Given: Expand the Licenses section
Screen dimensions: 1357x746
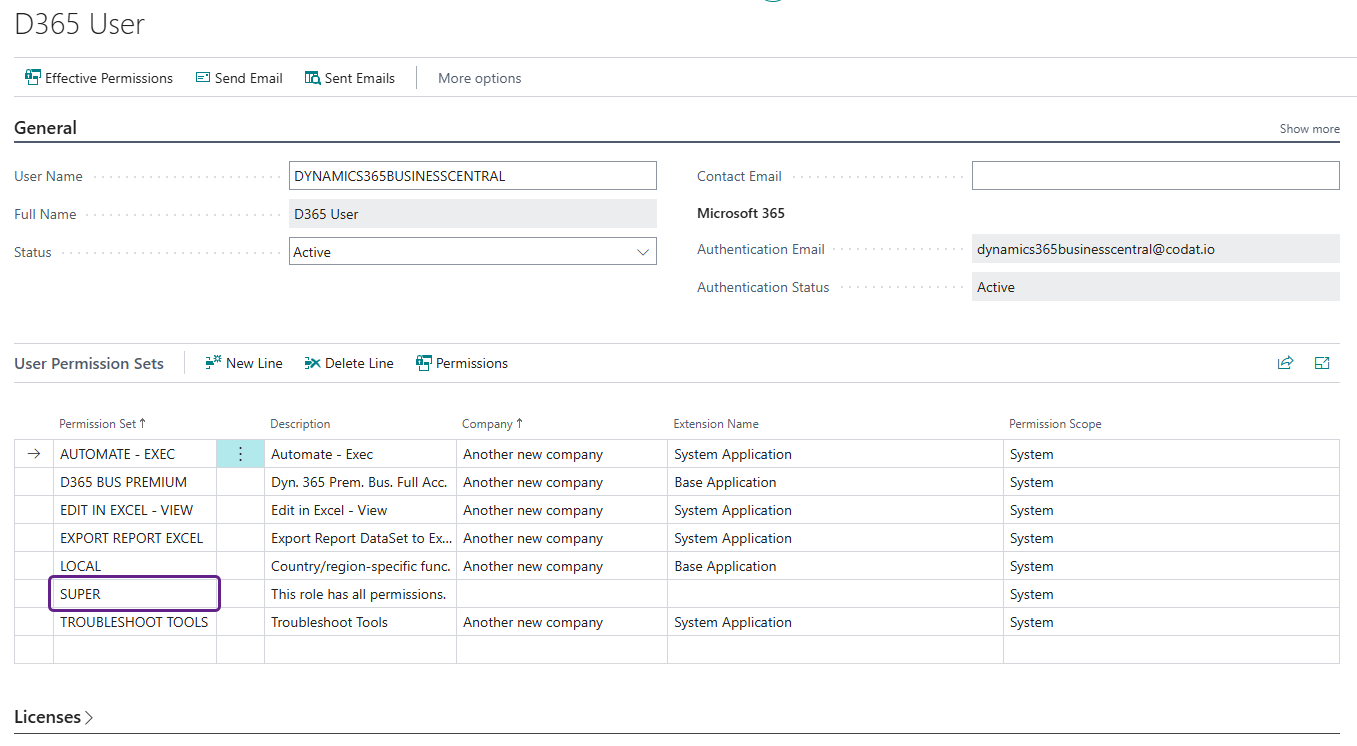Looking at the screenshot, I should click(x=52, y=716).
